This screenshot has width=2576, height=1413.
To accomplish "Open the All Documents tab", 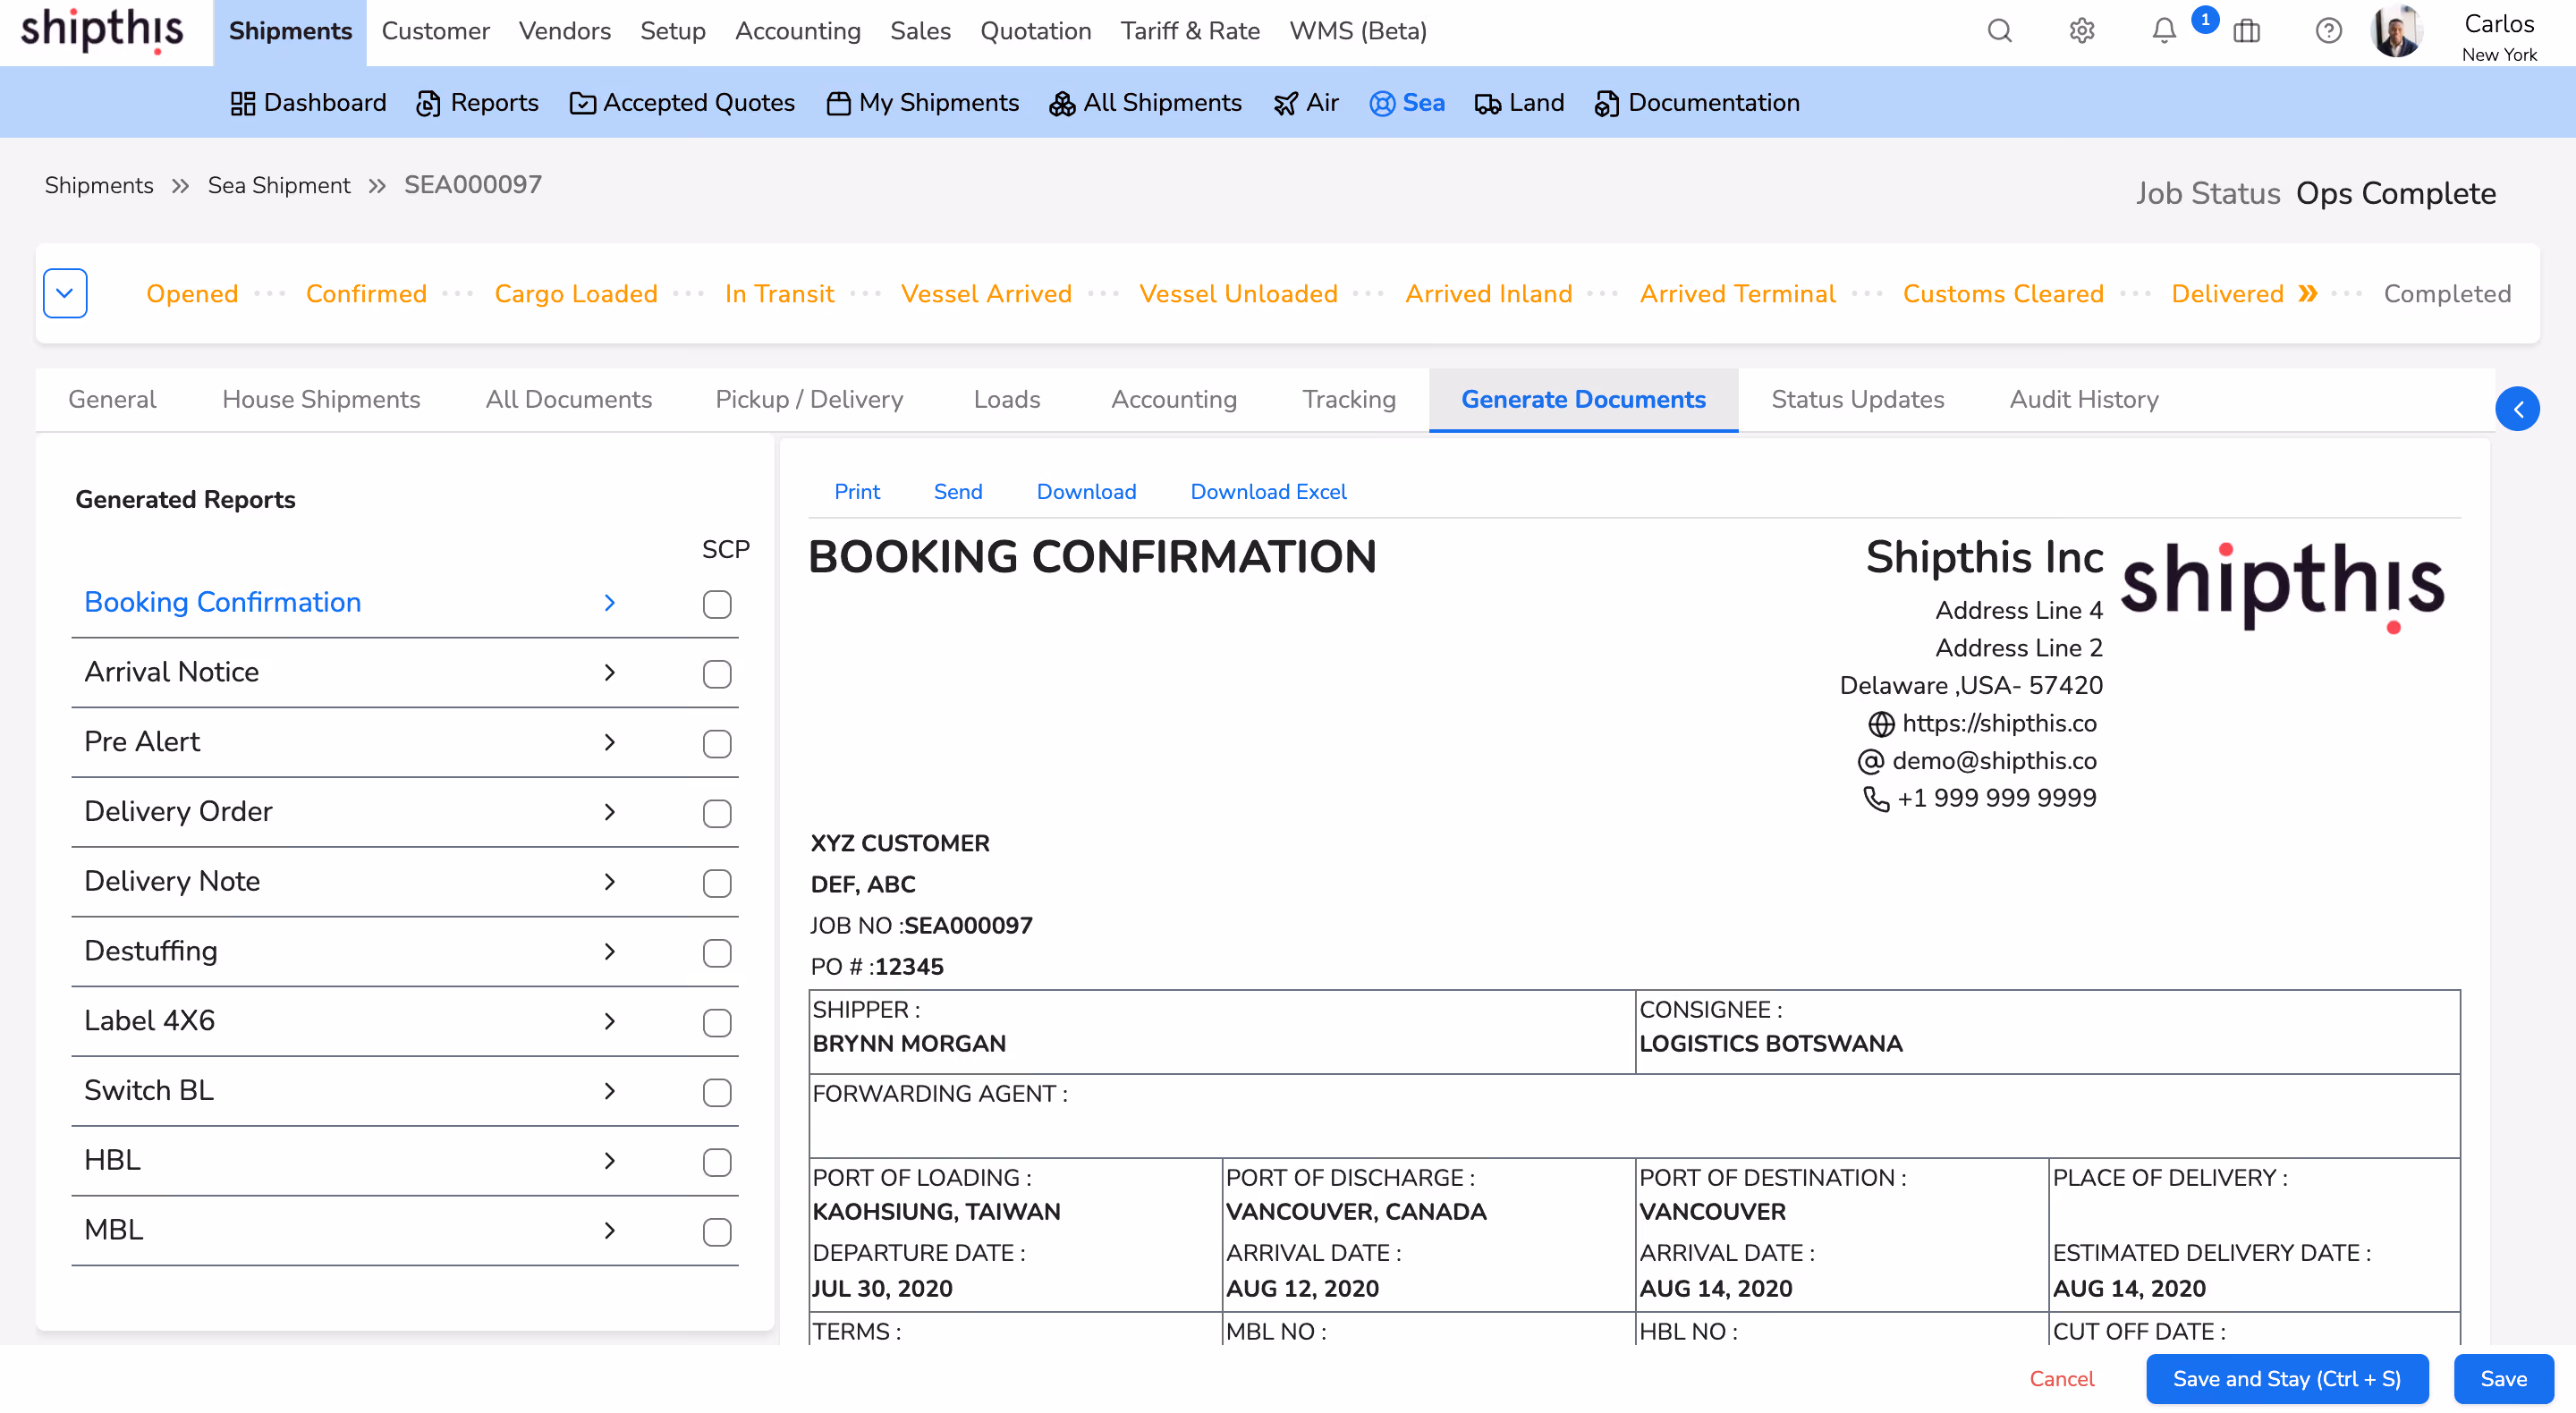I will click(x=568, y=400).
